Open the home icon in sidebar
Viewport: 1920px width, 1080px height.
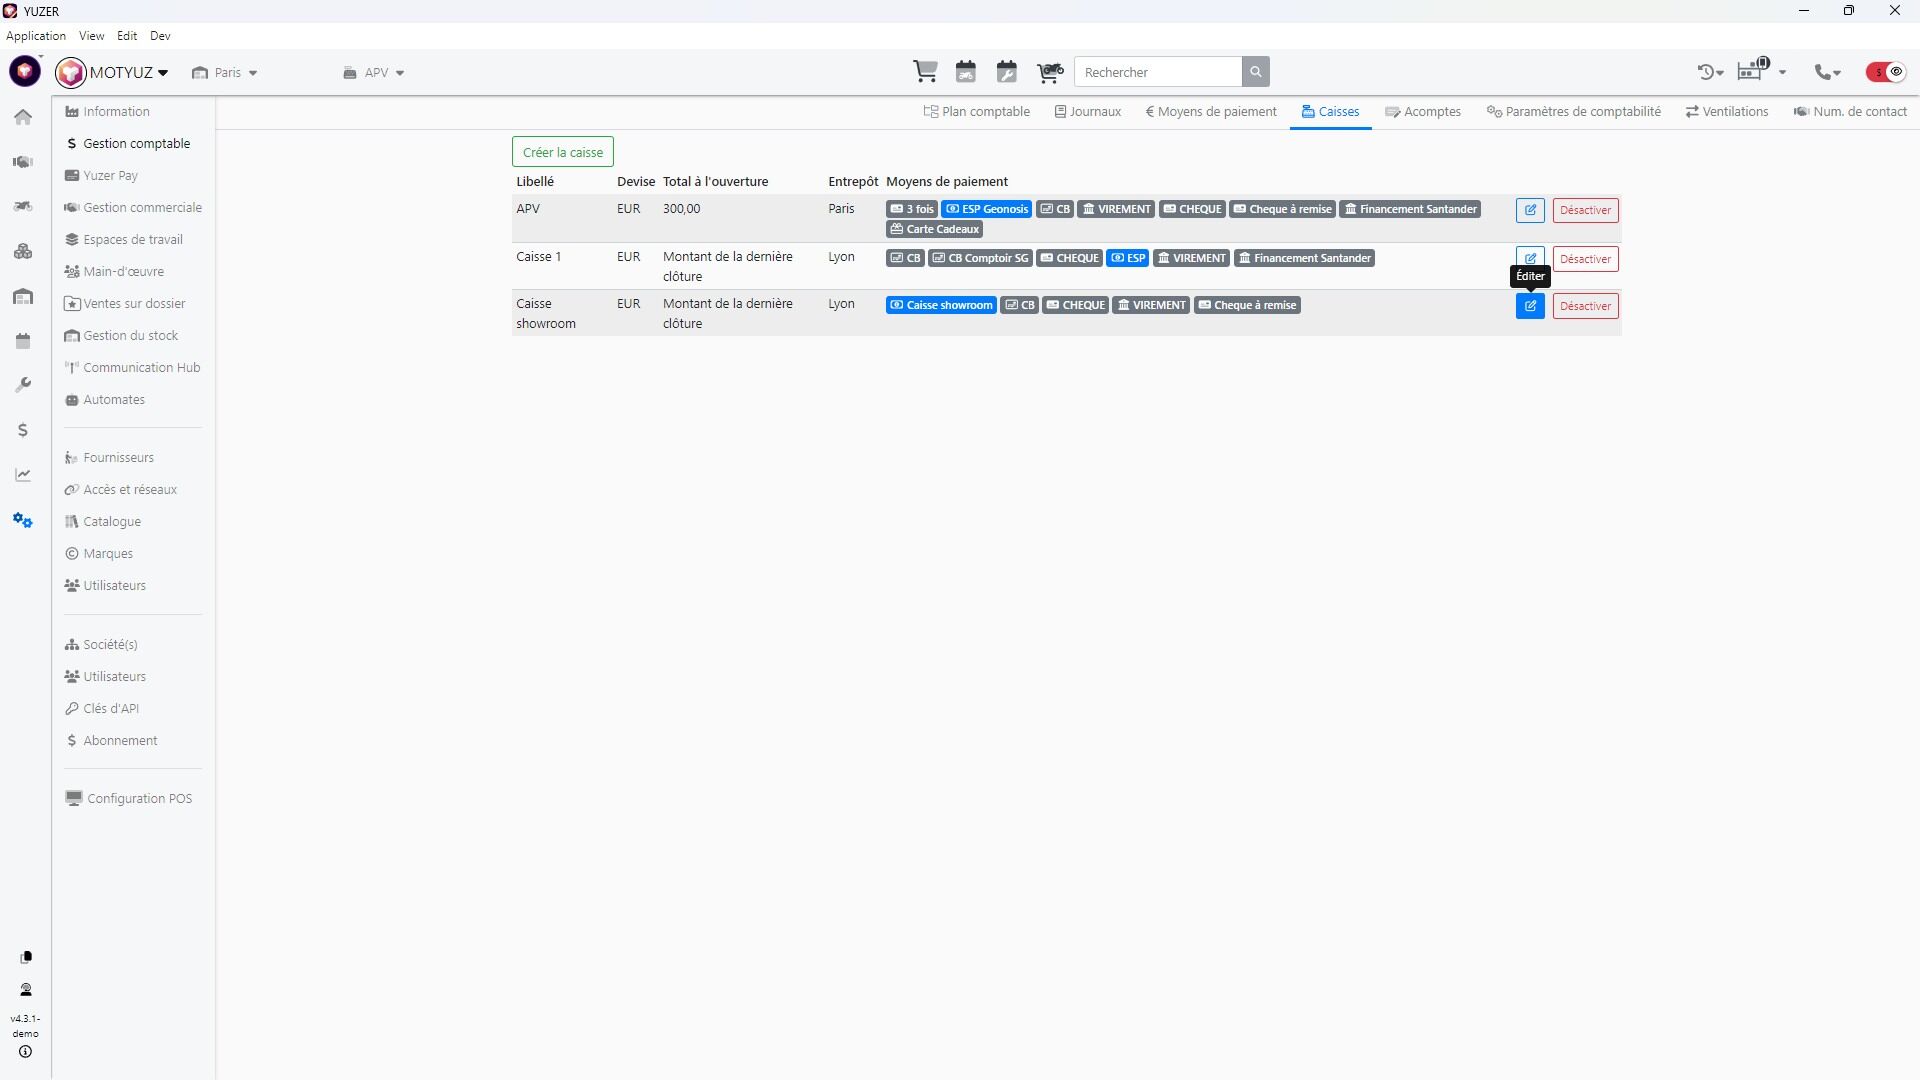[23, 117]
